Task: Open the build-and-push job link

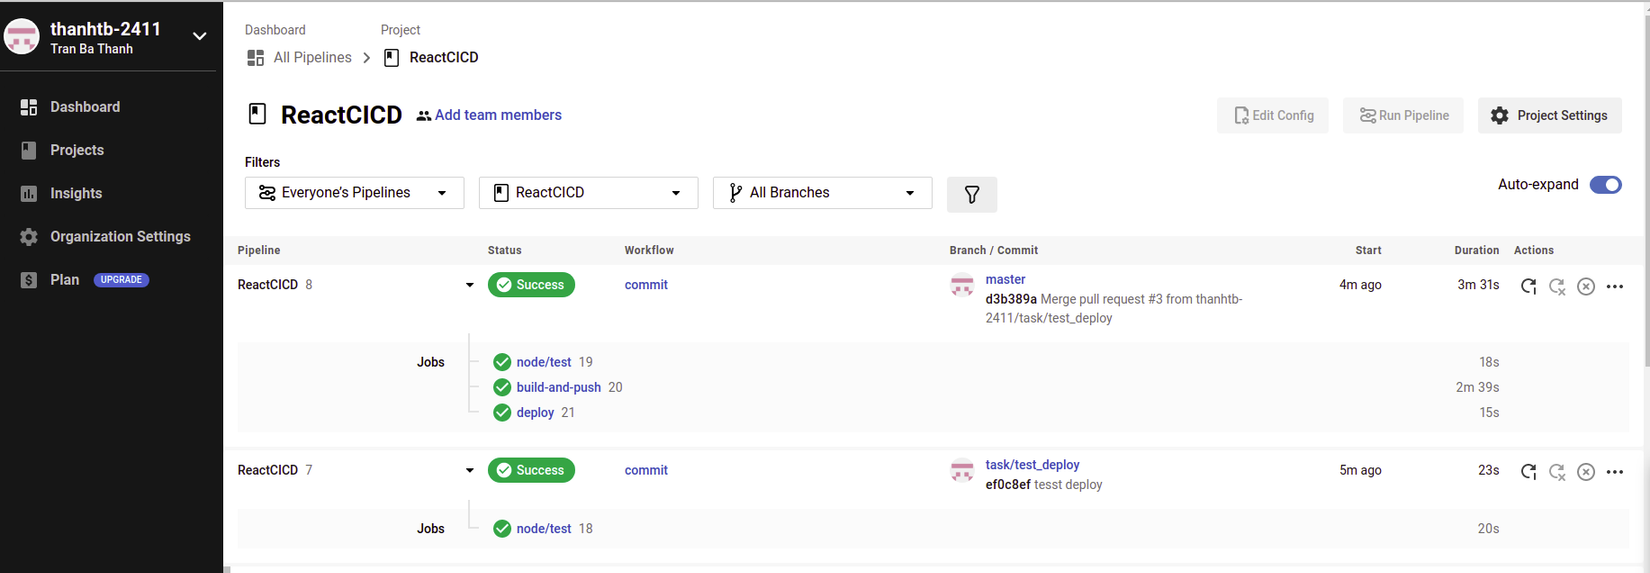Action: [558, 387]
